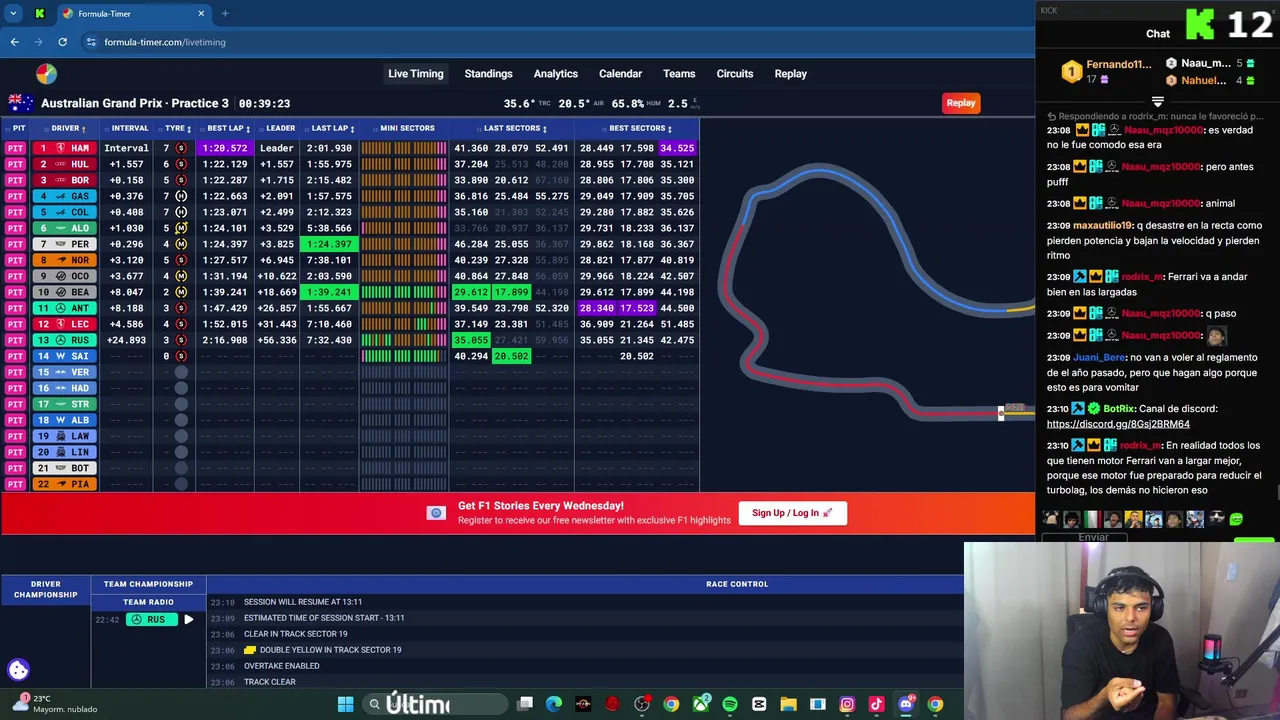The image size is (1280, 720).
Task: Click the message SESSION WILL RESUME AT 13:11
Action: click(303, 602)
